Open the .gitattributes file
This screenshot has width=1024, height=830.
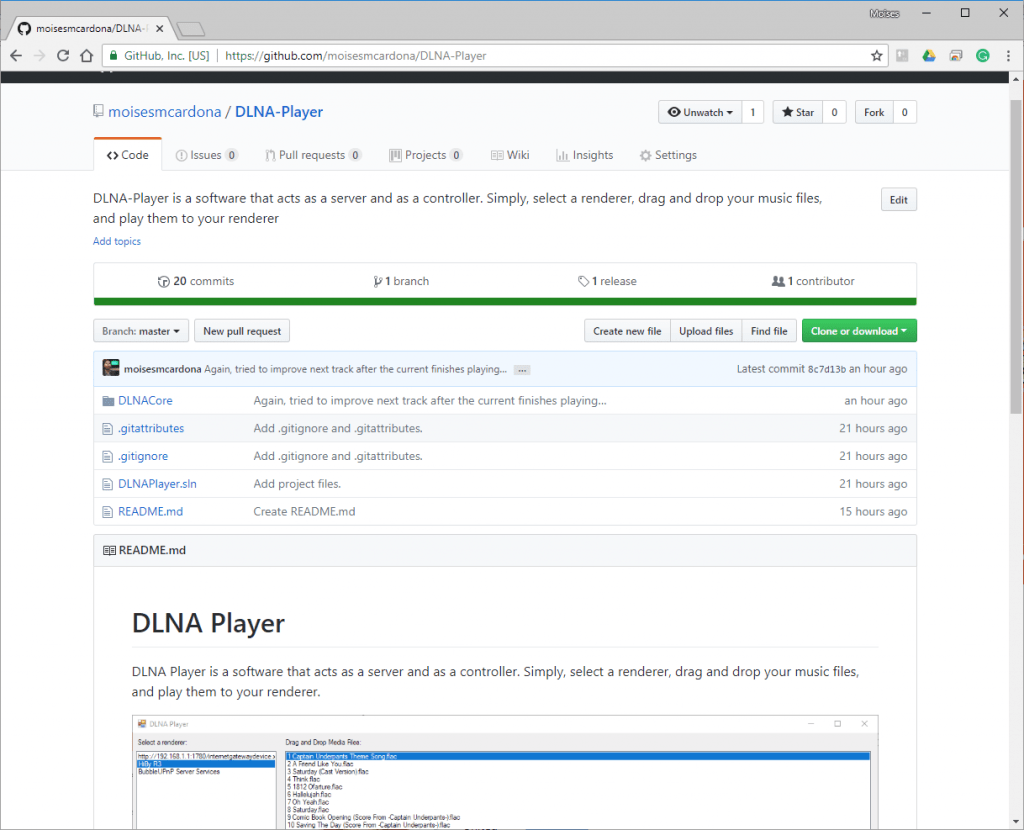click(x=151, y=429)
